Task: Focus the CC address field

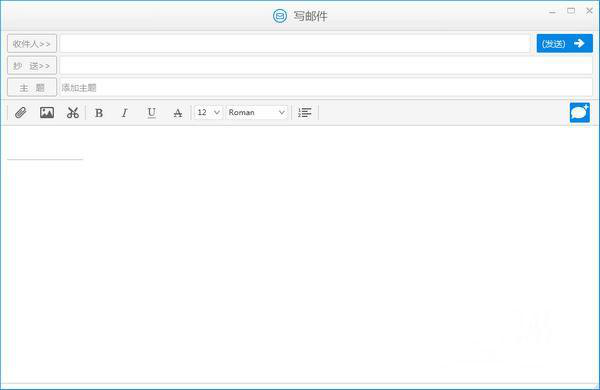Action: 326,65
